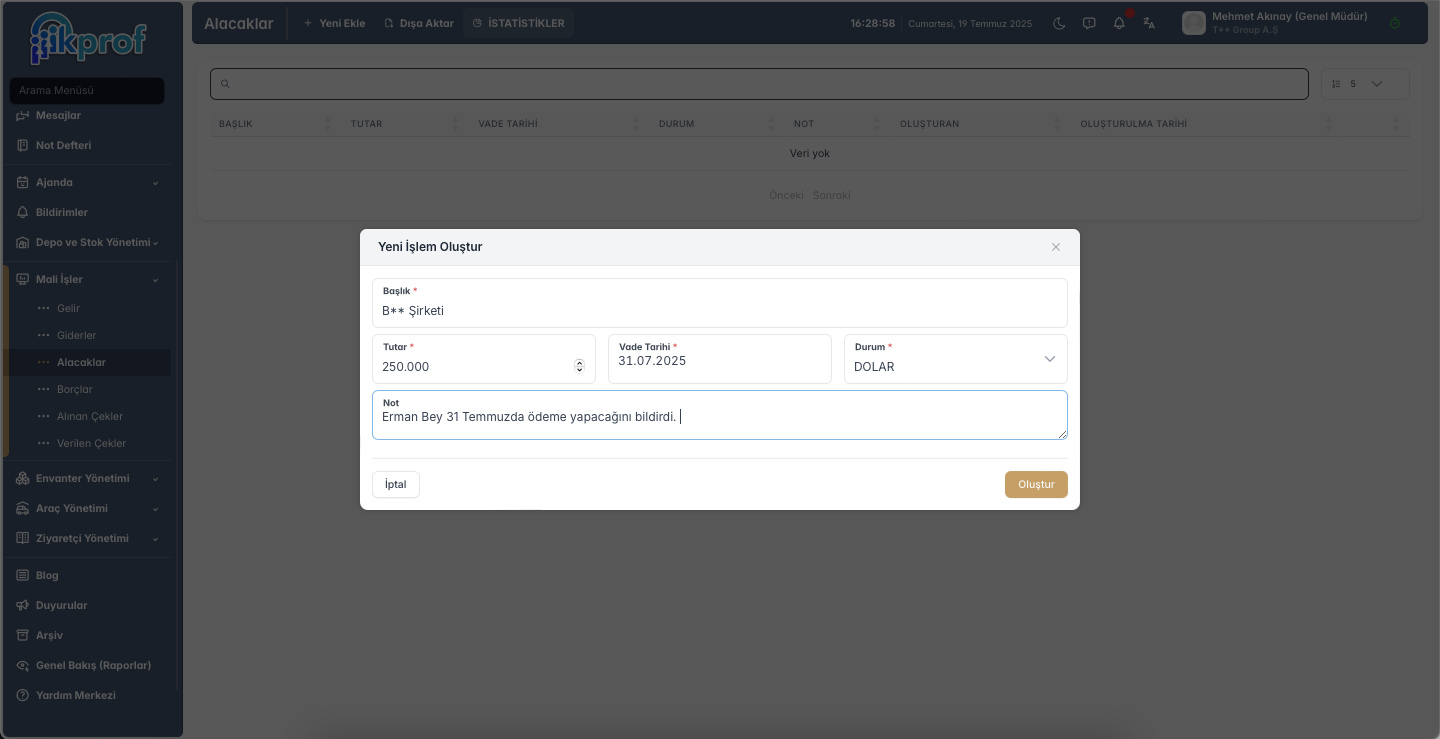Sort by VADE TARİHİ column arrows
Screen dimensions: 1440x739
(636, 124)
